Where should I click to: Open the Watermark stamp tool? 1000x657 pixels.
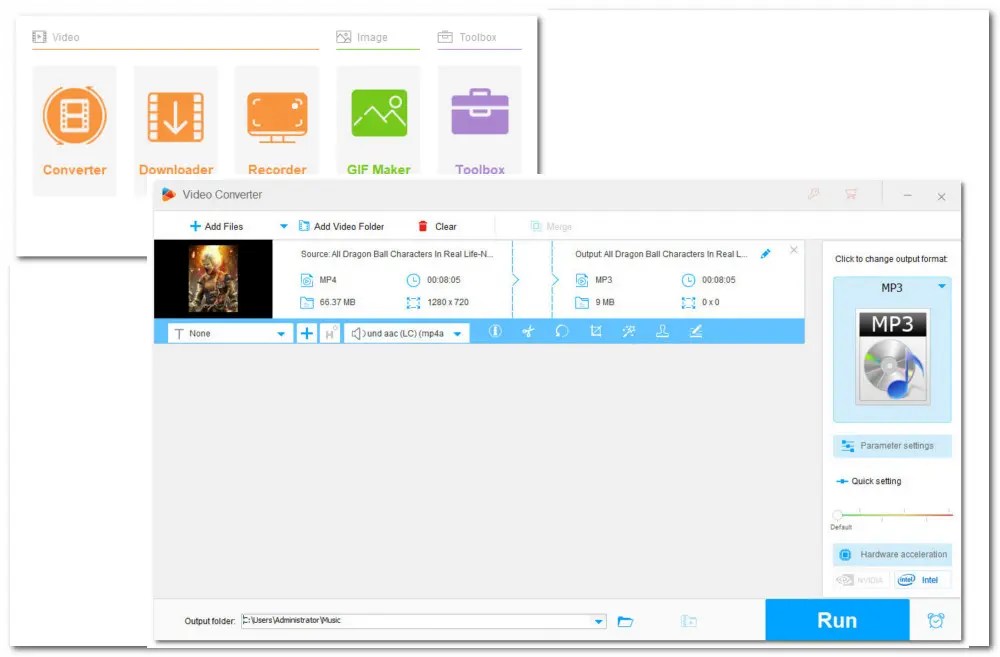662,331
